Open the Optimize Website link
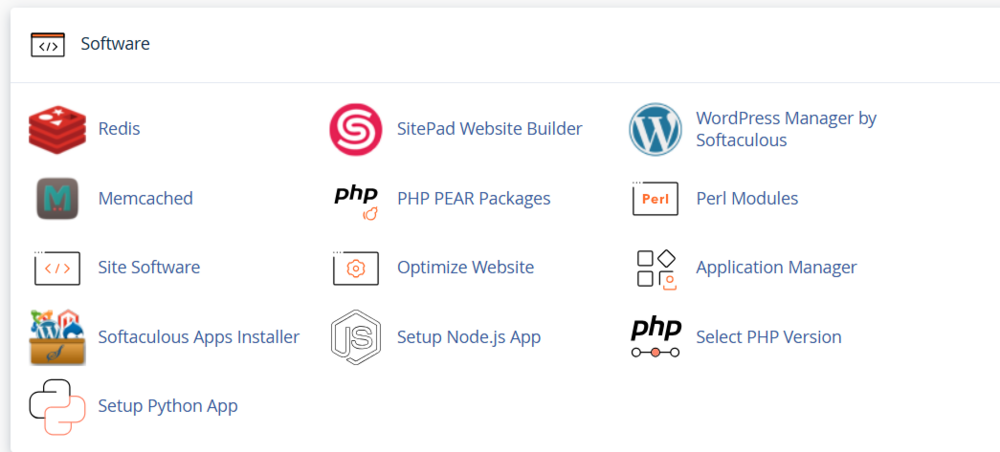This screenshot has width=1000, height=452. [x=466, y=267]
